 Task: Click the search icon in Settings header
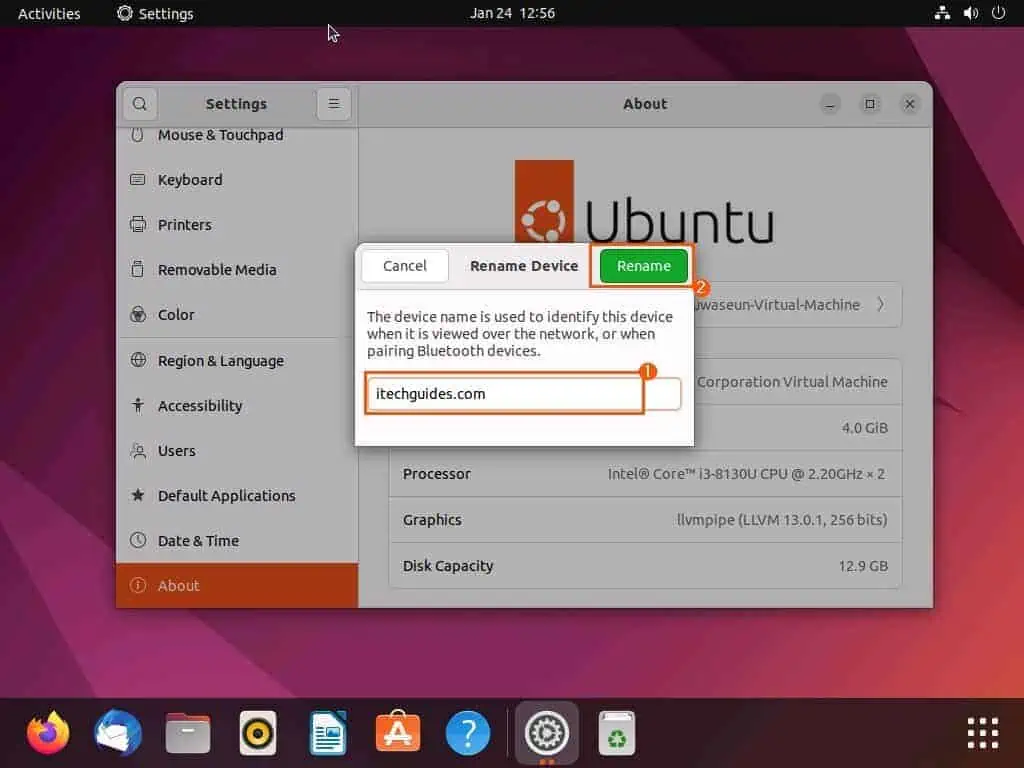(x=140, y=104)
